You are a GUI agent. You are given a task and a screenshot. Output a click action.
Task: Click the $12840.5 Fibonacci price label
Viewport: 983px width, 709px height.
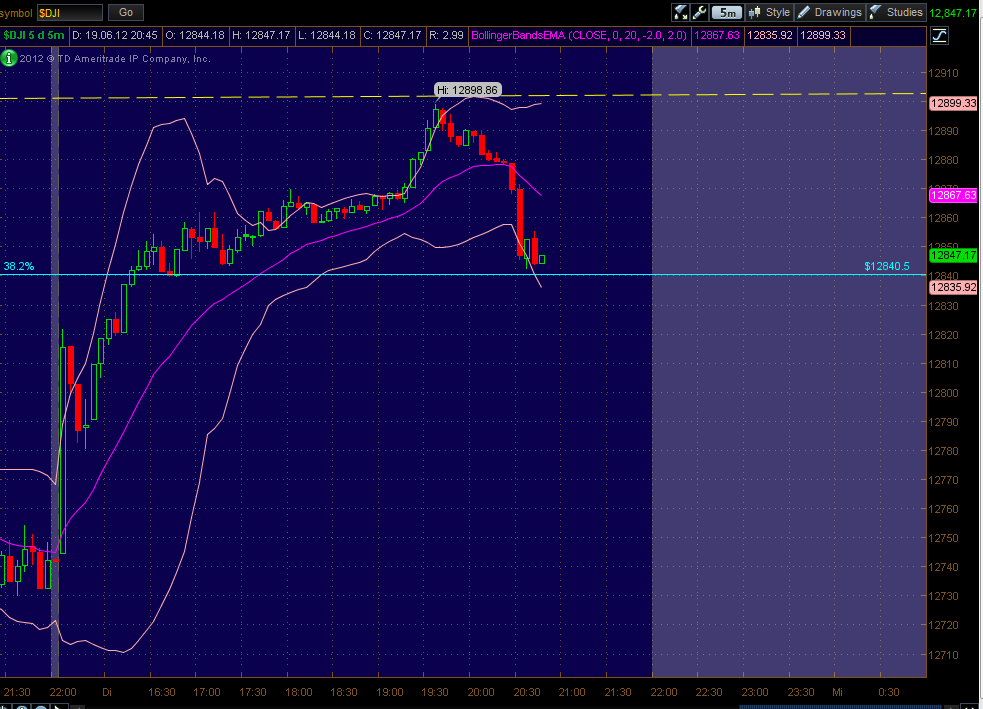pyautogui.click(x=886, y=266)
